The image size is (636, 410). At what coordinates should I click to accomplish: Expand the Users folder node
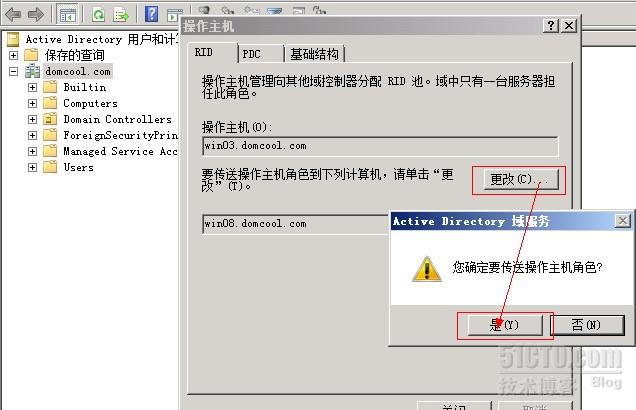click(x=32, y=167)
